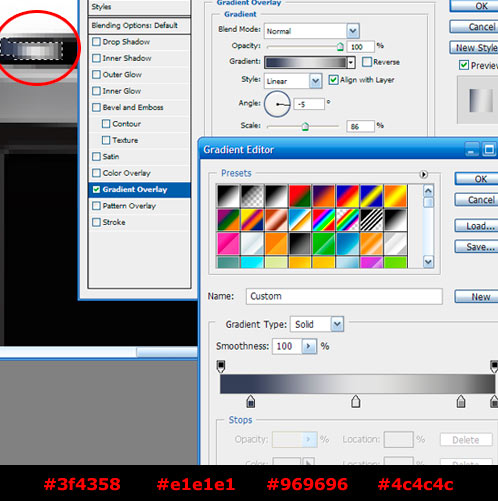Screen dimensions: 498x501
Task: Select the transparent rainbow gradient preset
Action: point(348,220)
